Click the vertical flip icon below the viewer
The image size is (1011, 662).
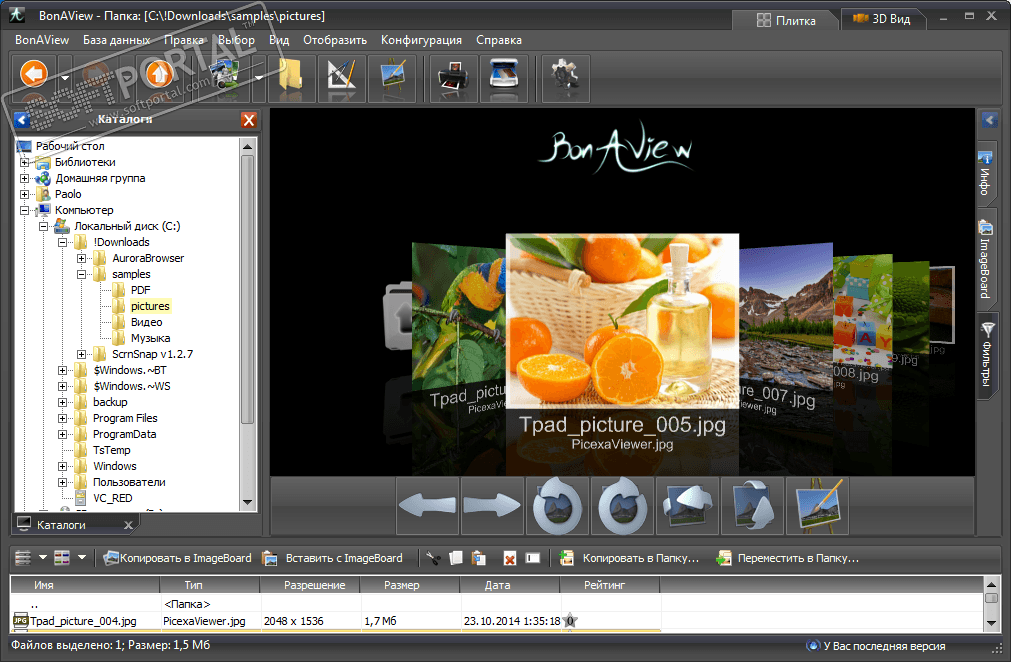click(x=752, y=506)
